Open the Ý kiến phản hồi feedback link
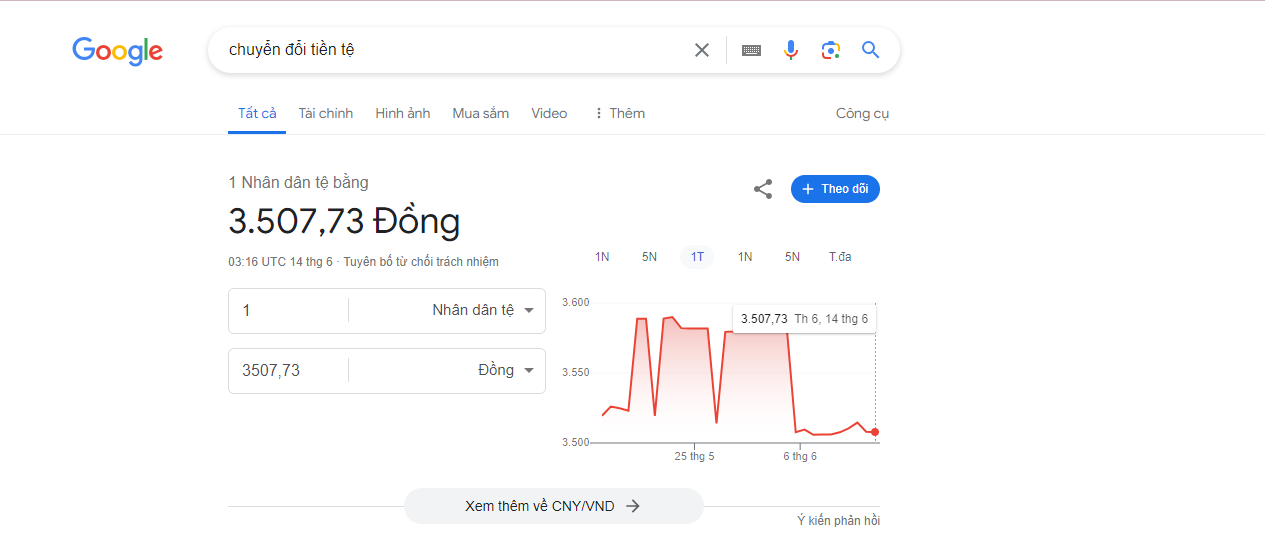Viewport: 1265px width, 558px height. click(838, 521)
